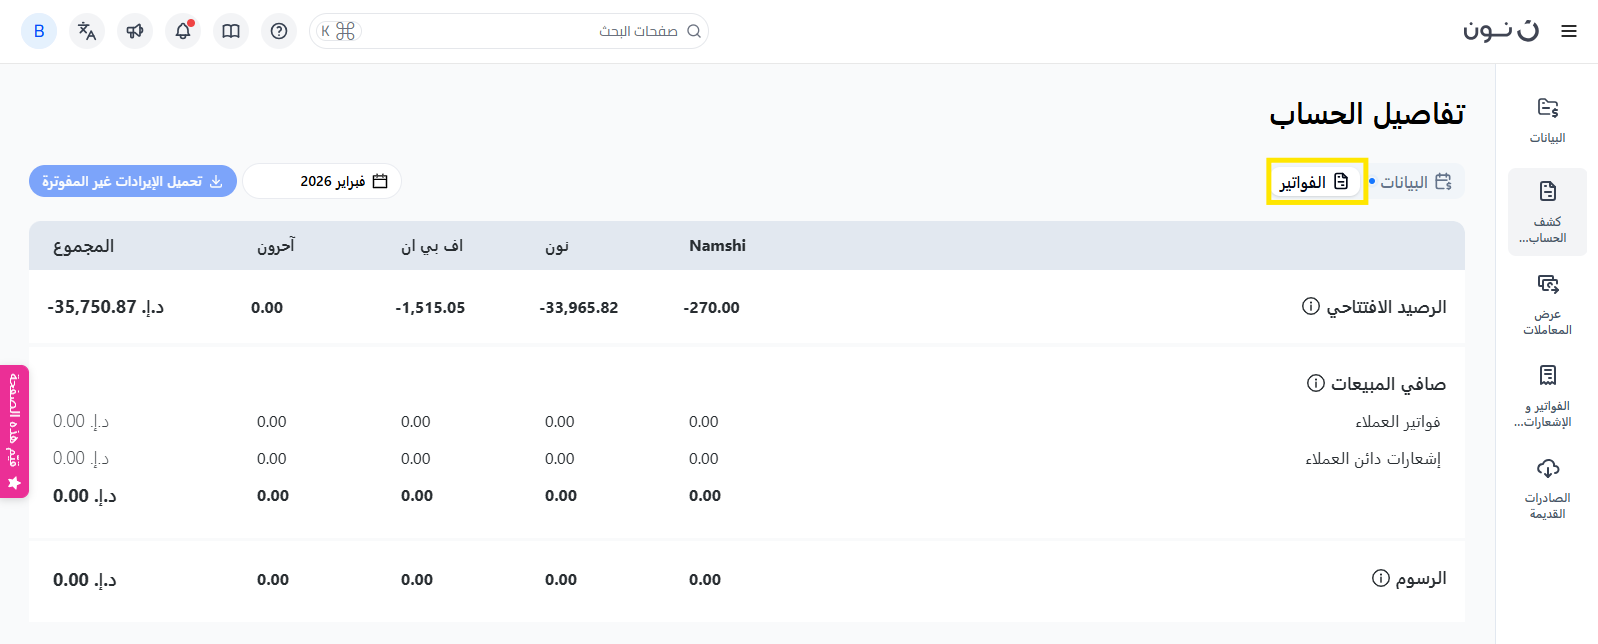
Task: Open the language translation icon
Action: click(87, 31)
